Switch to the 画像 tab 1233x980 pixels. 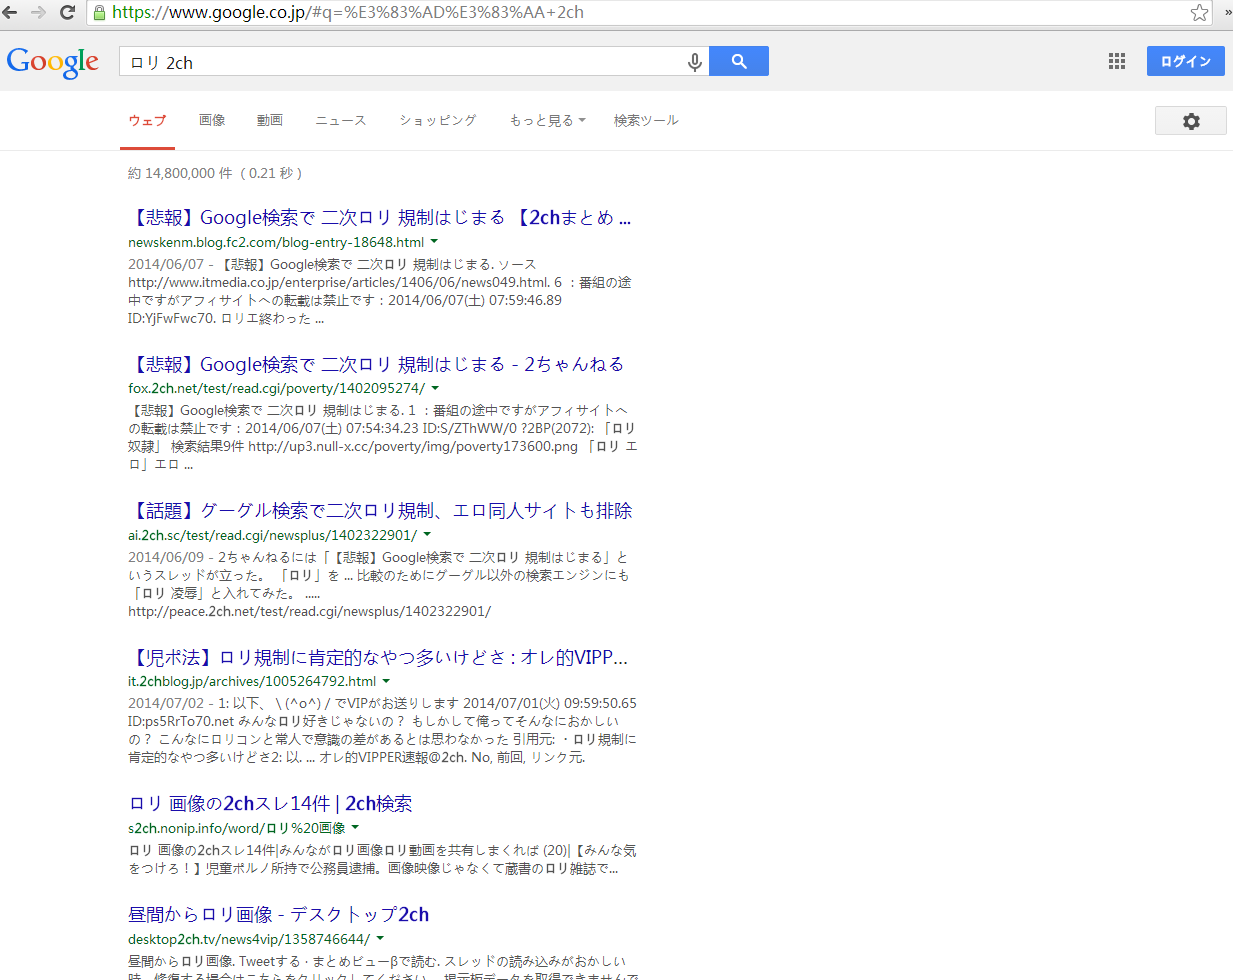212,120
